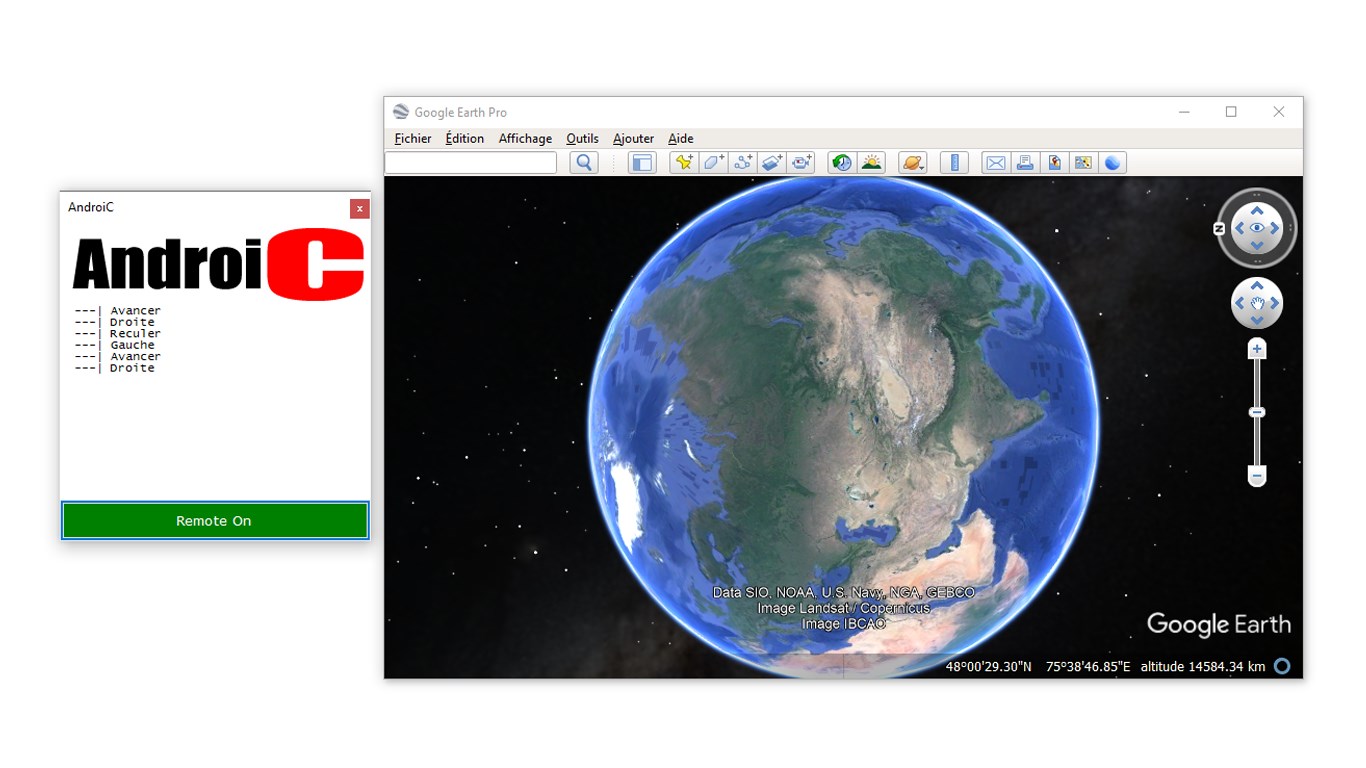The image size is (1366, 768).
Task: Look down with the eye joystick arrow
Action: pos(1257,245)
